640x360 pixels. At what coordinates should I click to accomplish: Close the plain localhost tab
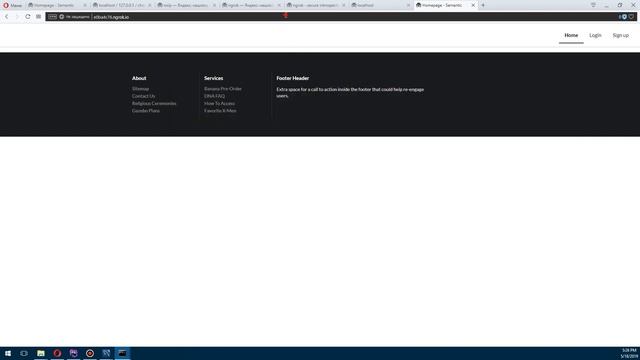(x=408, y=5)
